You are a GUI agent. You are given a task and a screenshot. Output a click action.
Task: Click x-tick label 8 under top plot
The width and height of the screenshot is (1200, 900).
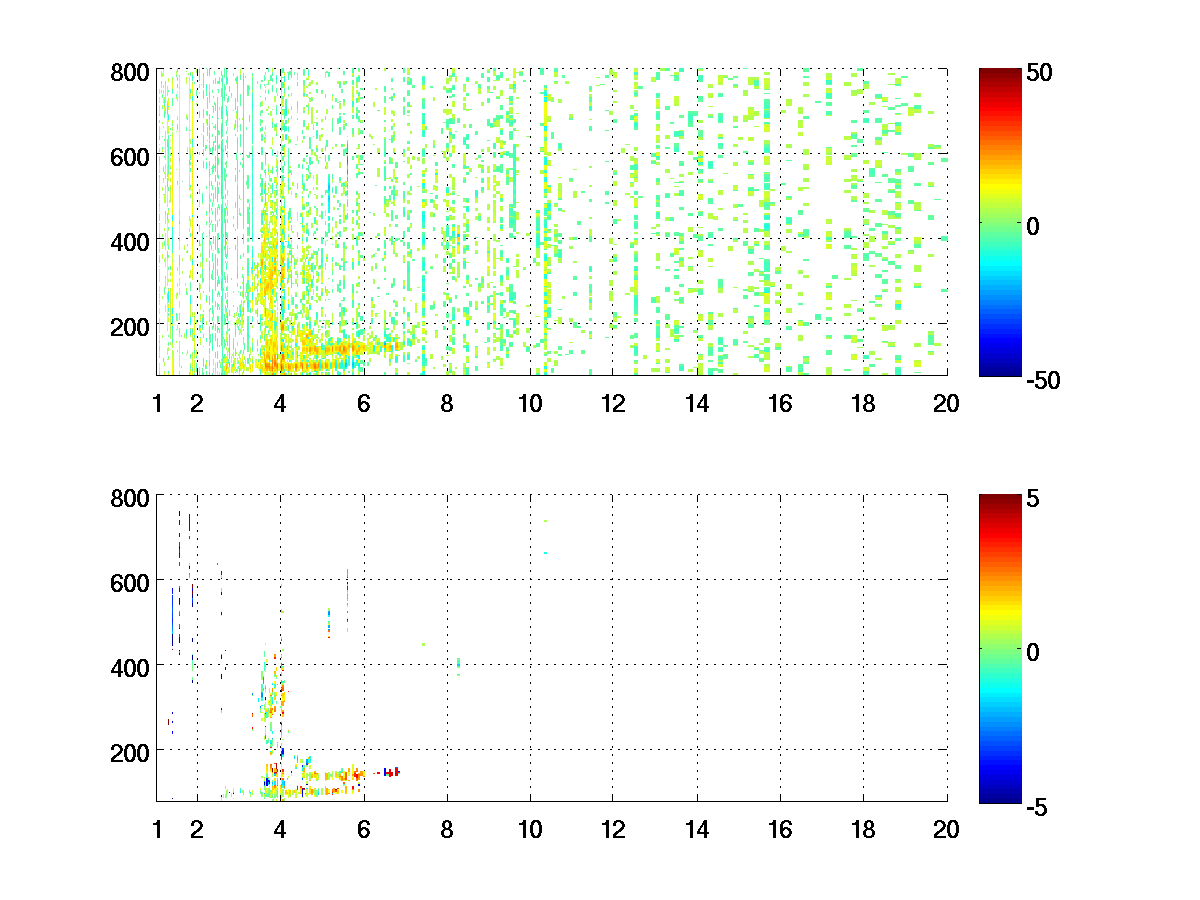(x=447, y=404)
